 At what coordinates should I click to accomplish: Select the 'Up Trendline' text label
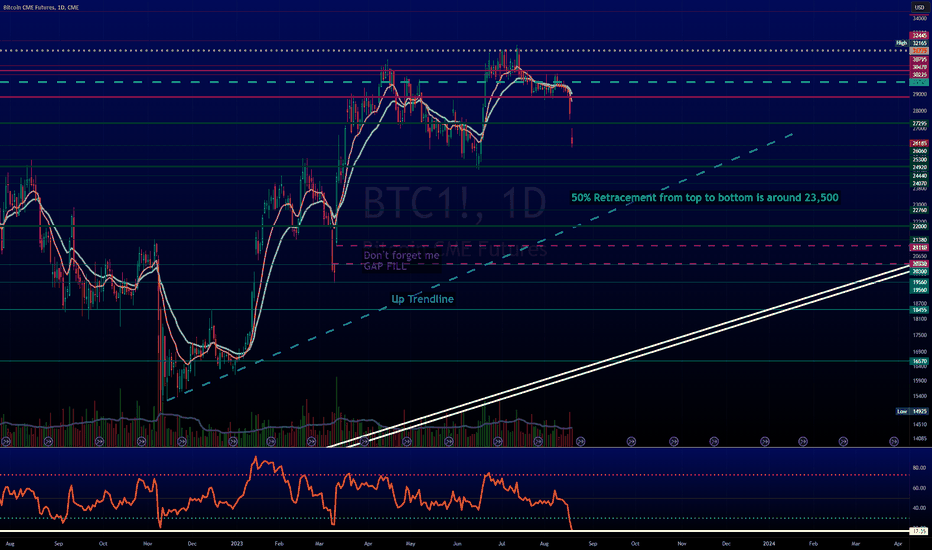423,299
